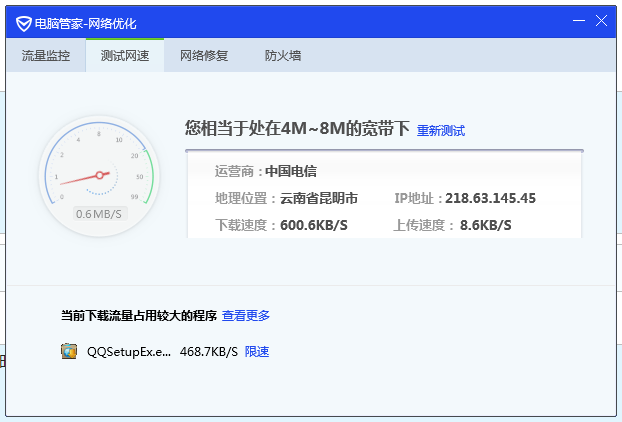This screenshot has width=622, height=422.
Task: Open the 查看更多 link
Action: pos(246,316)
